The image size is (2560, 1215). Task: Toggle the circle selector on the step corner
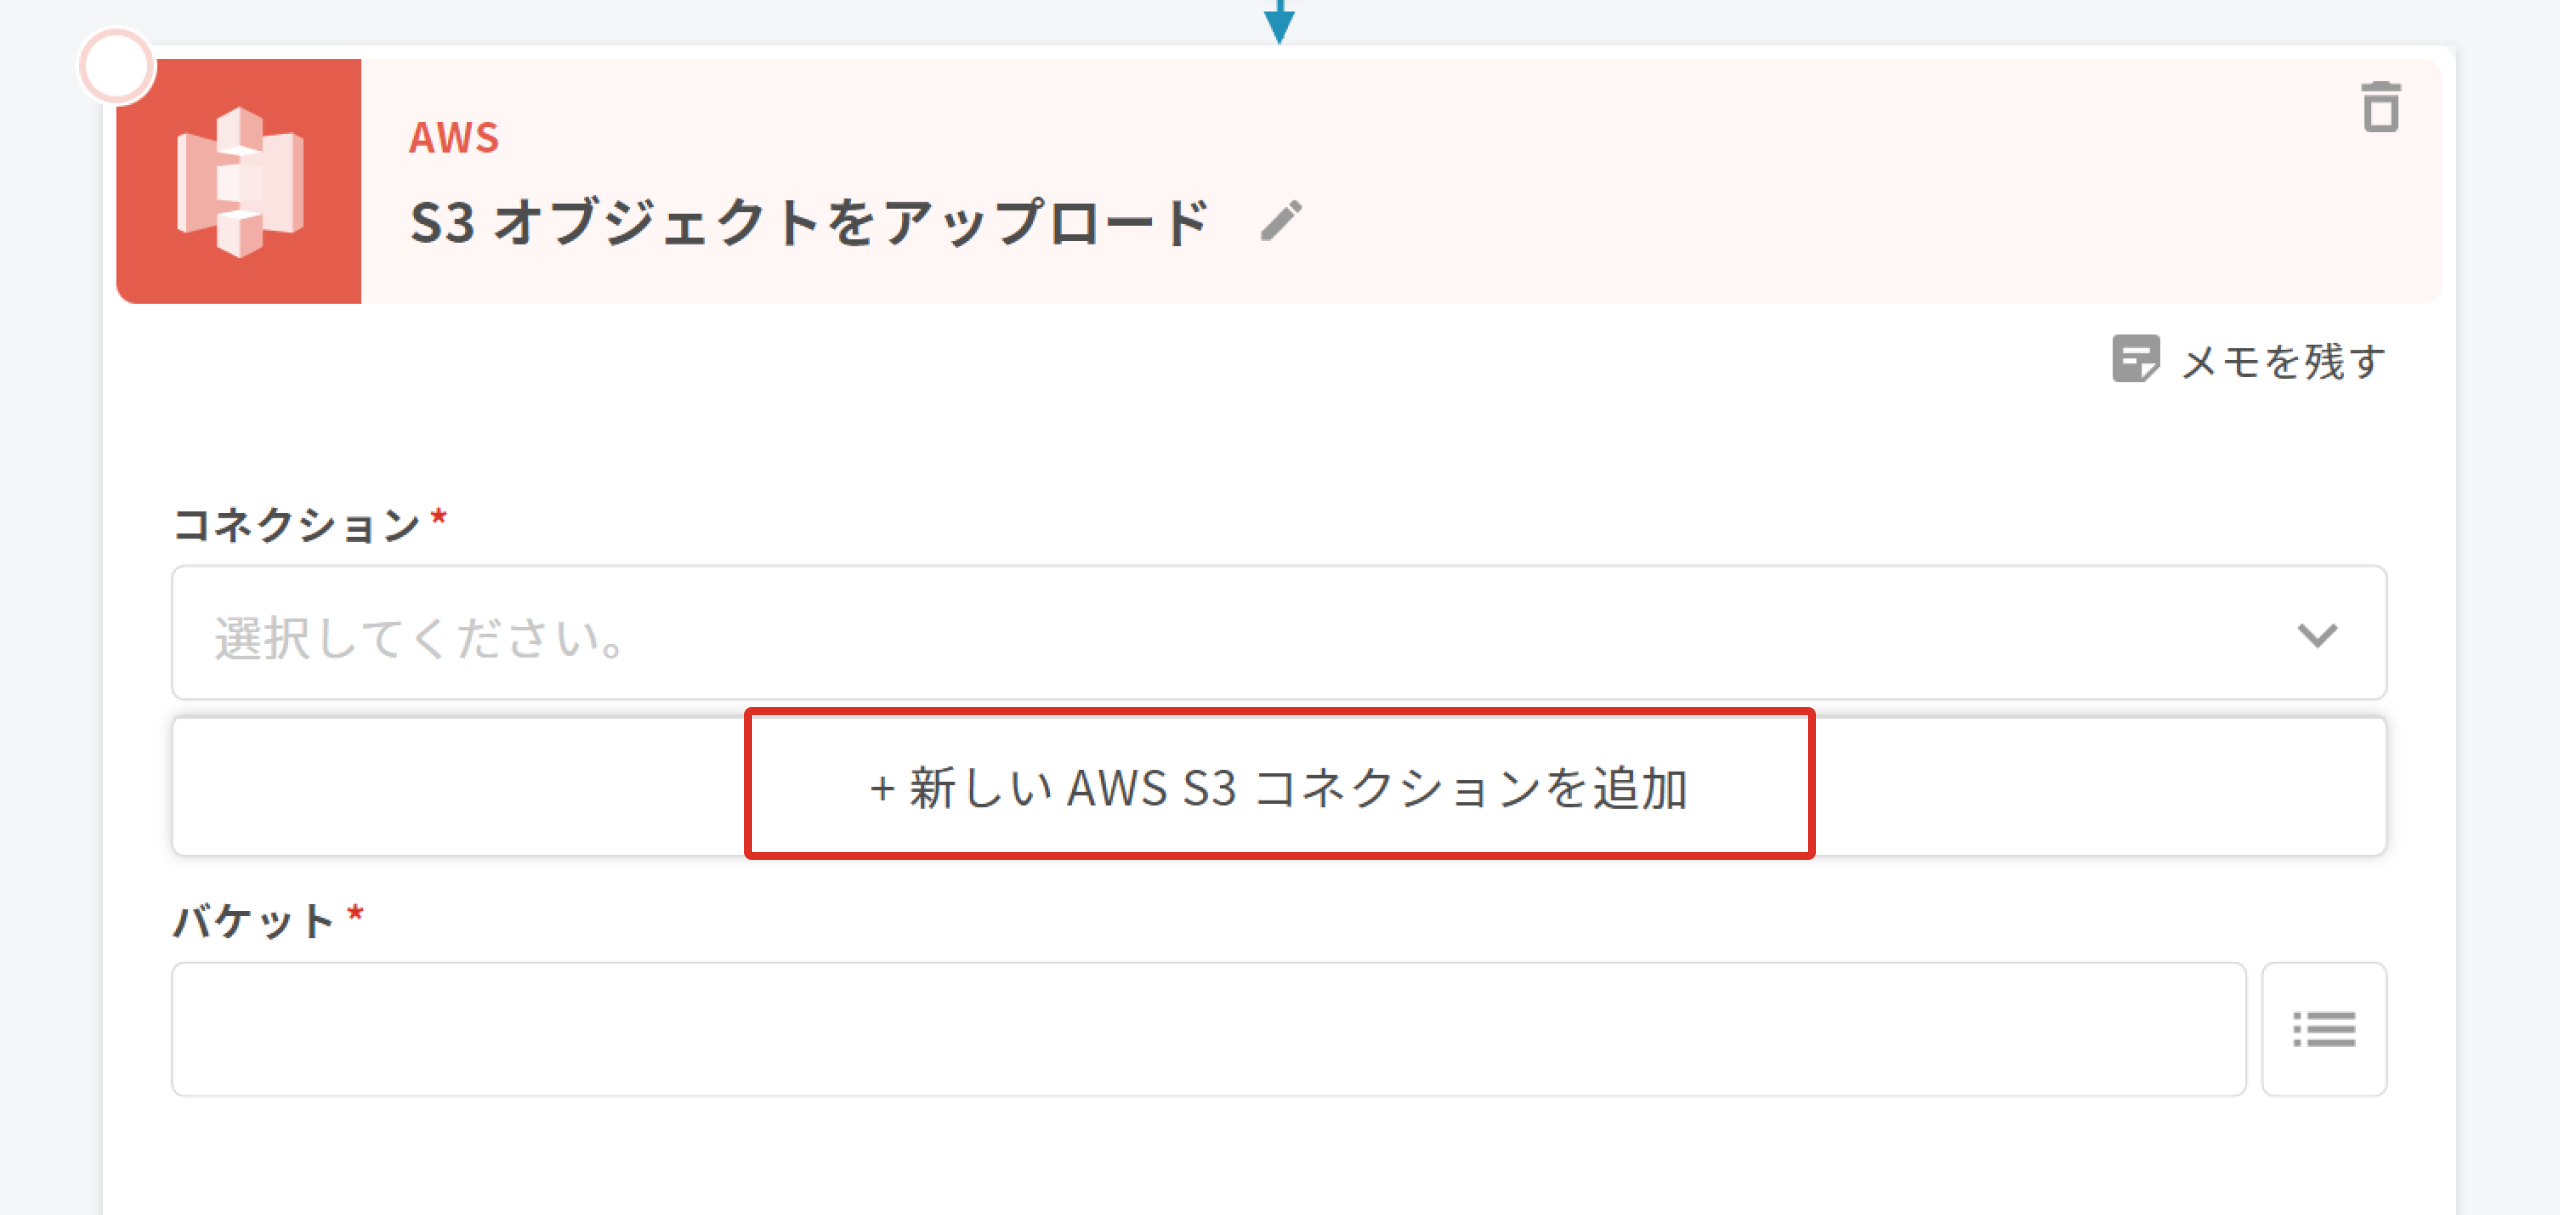(x=117, y=66)
